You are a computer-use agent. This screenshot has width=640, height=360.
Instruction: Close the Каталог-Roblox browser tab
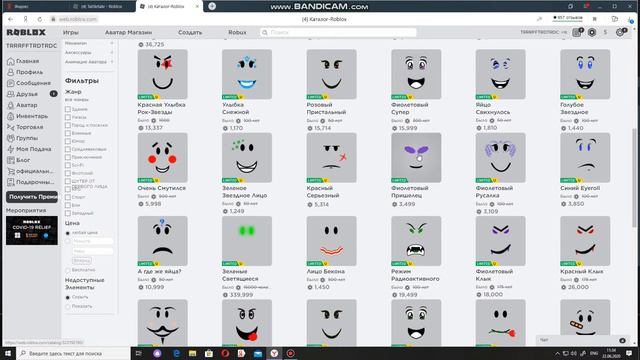click(197, 7)
